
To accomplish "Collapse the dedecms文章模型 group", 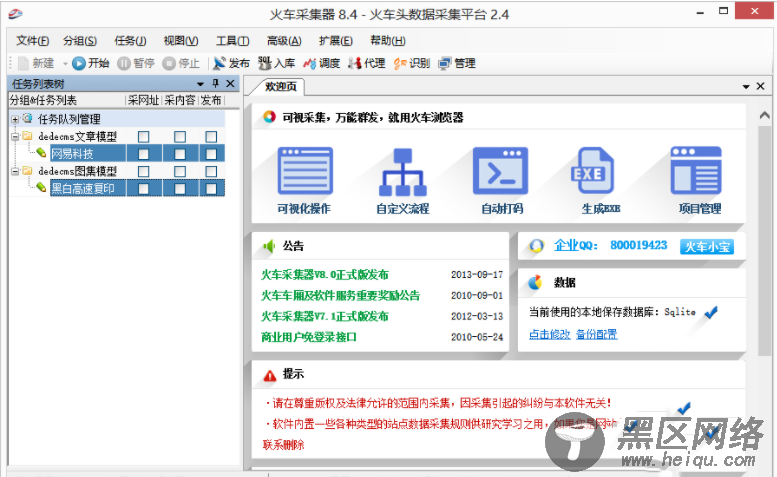I will point(15,136).
